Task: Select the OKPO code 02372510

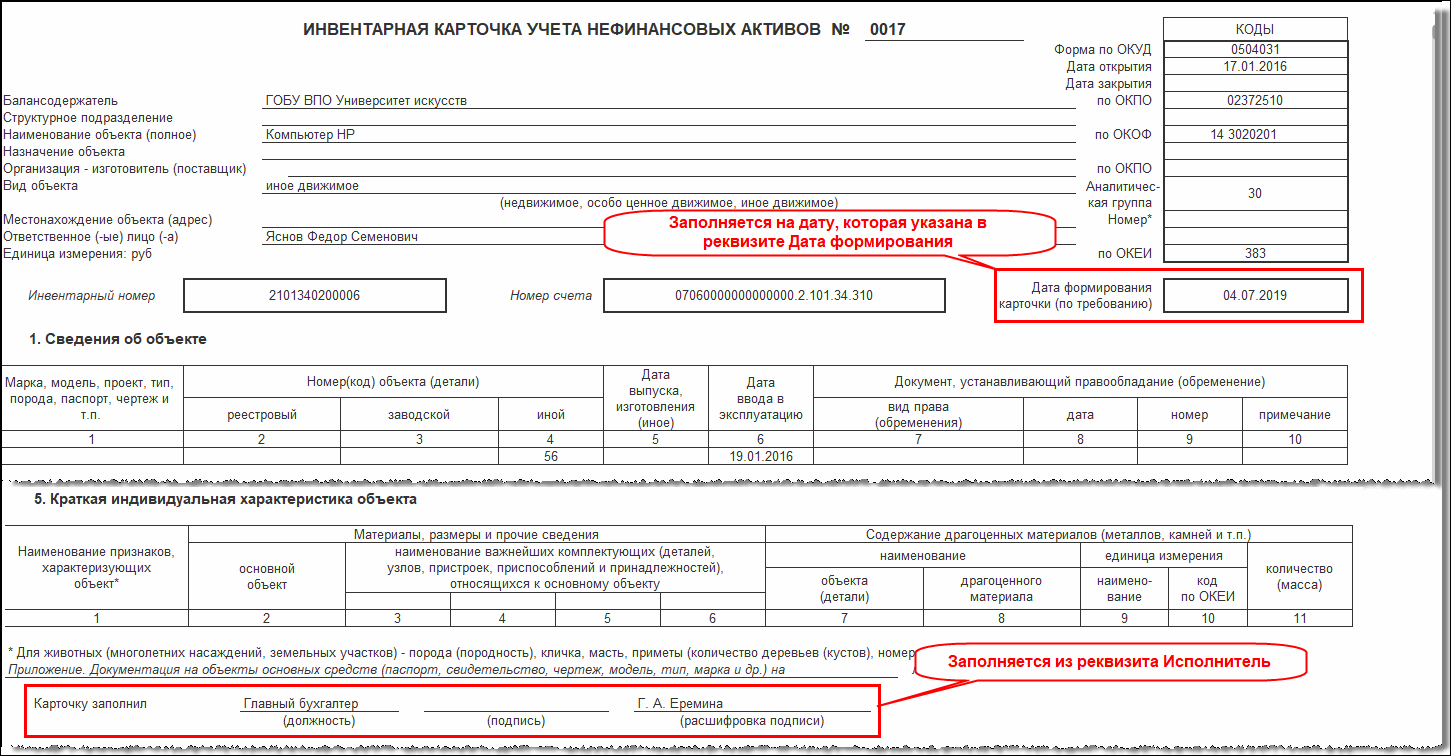Action: [1255, 100]
